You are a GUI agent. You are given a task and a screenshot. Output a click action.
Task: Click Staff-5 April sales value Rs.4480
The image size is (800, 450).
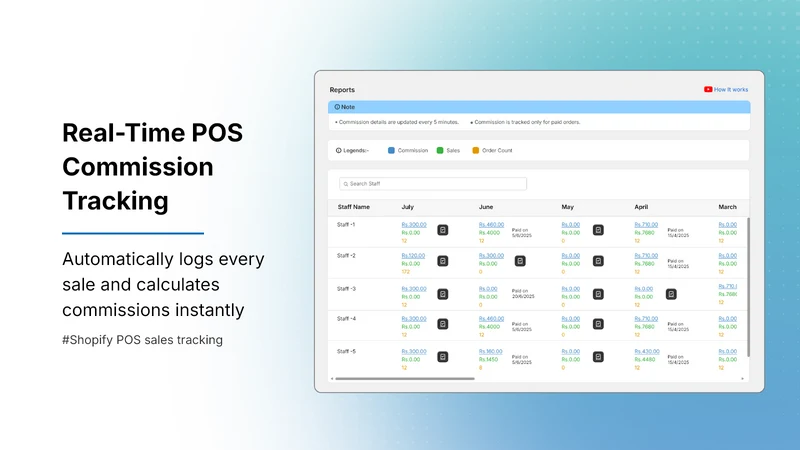pos(644,360)
